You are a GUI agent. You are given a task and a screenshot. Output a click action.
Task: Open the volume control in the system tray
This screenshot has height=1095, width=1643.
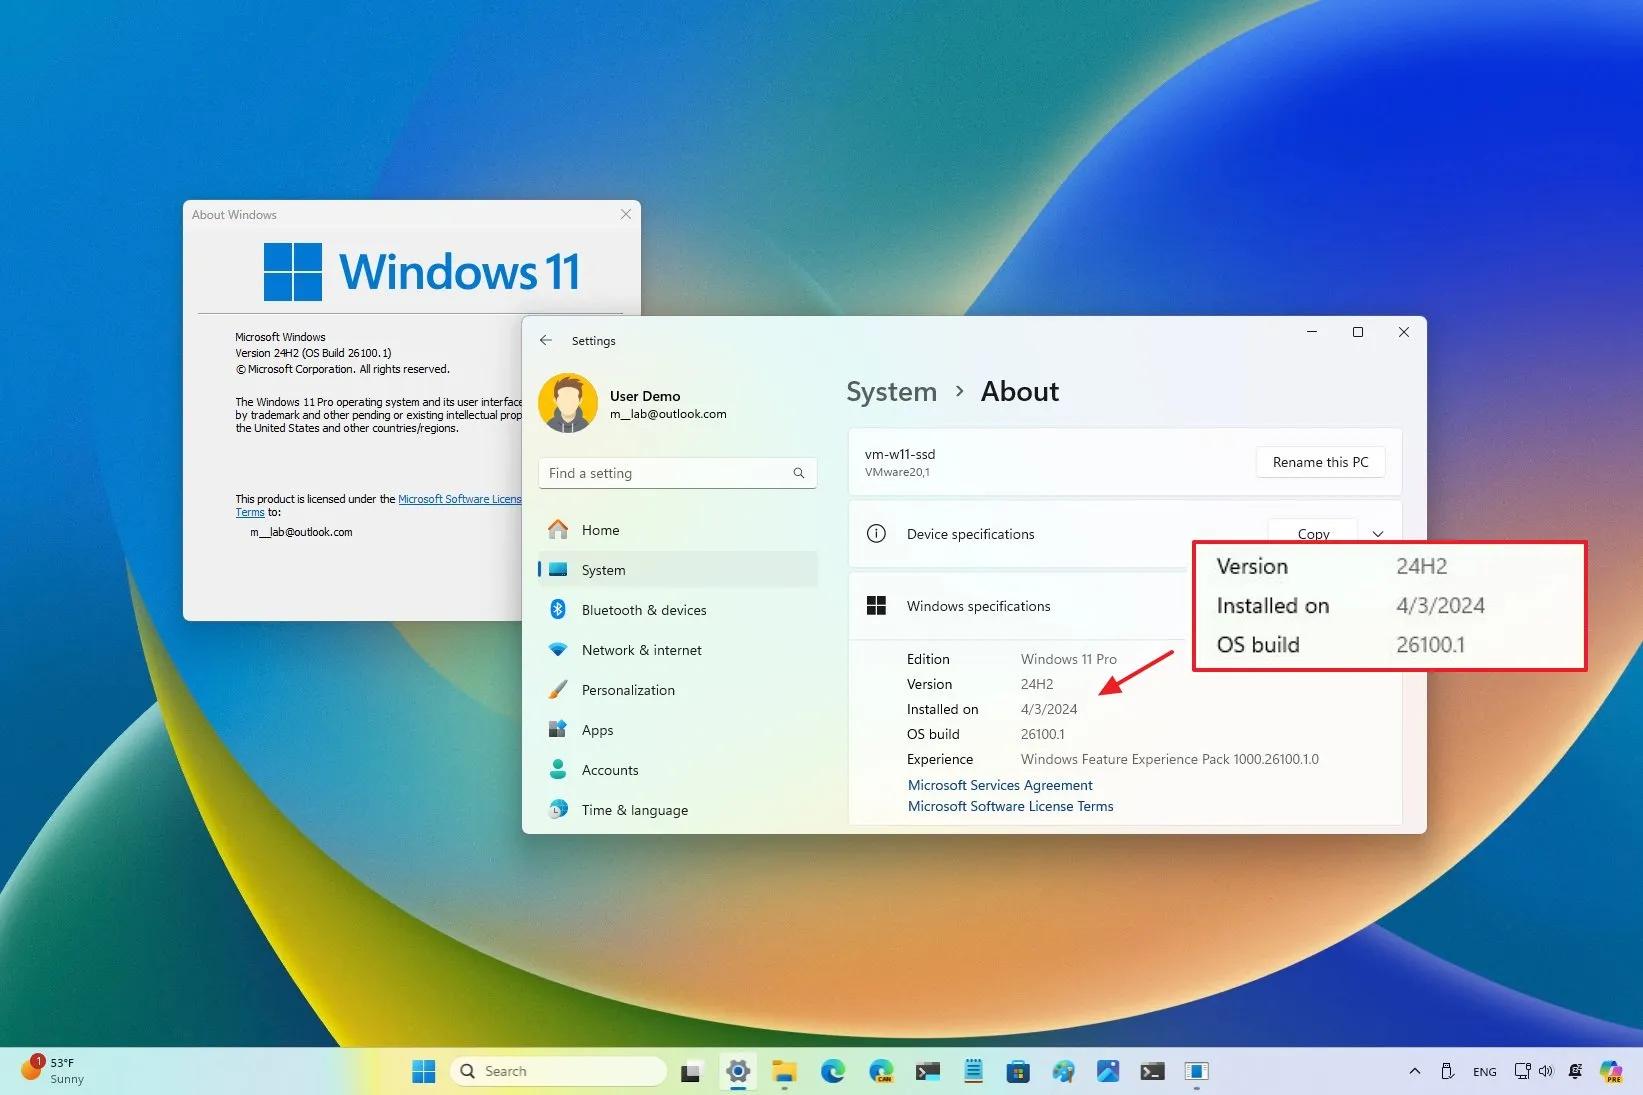coord(1546,1071)
